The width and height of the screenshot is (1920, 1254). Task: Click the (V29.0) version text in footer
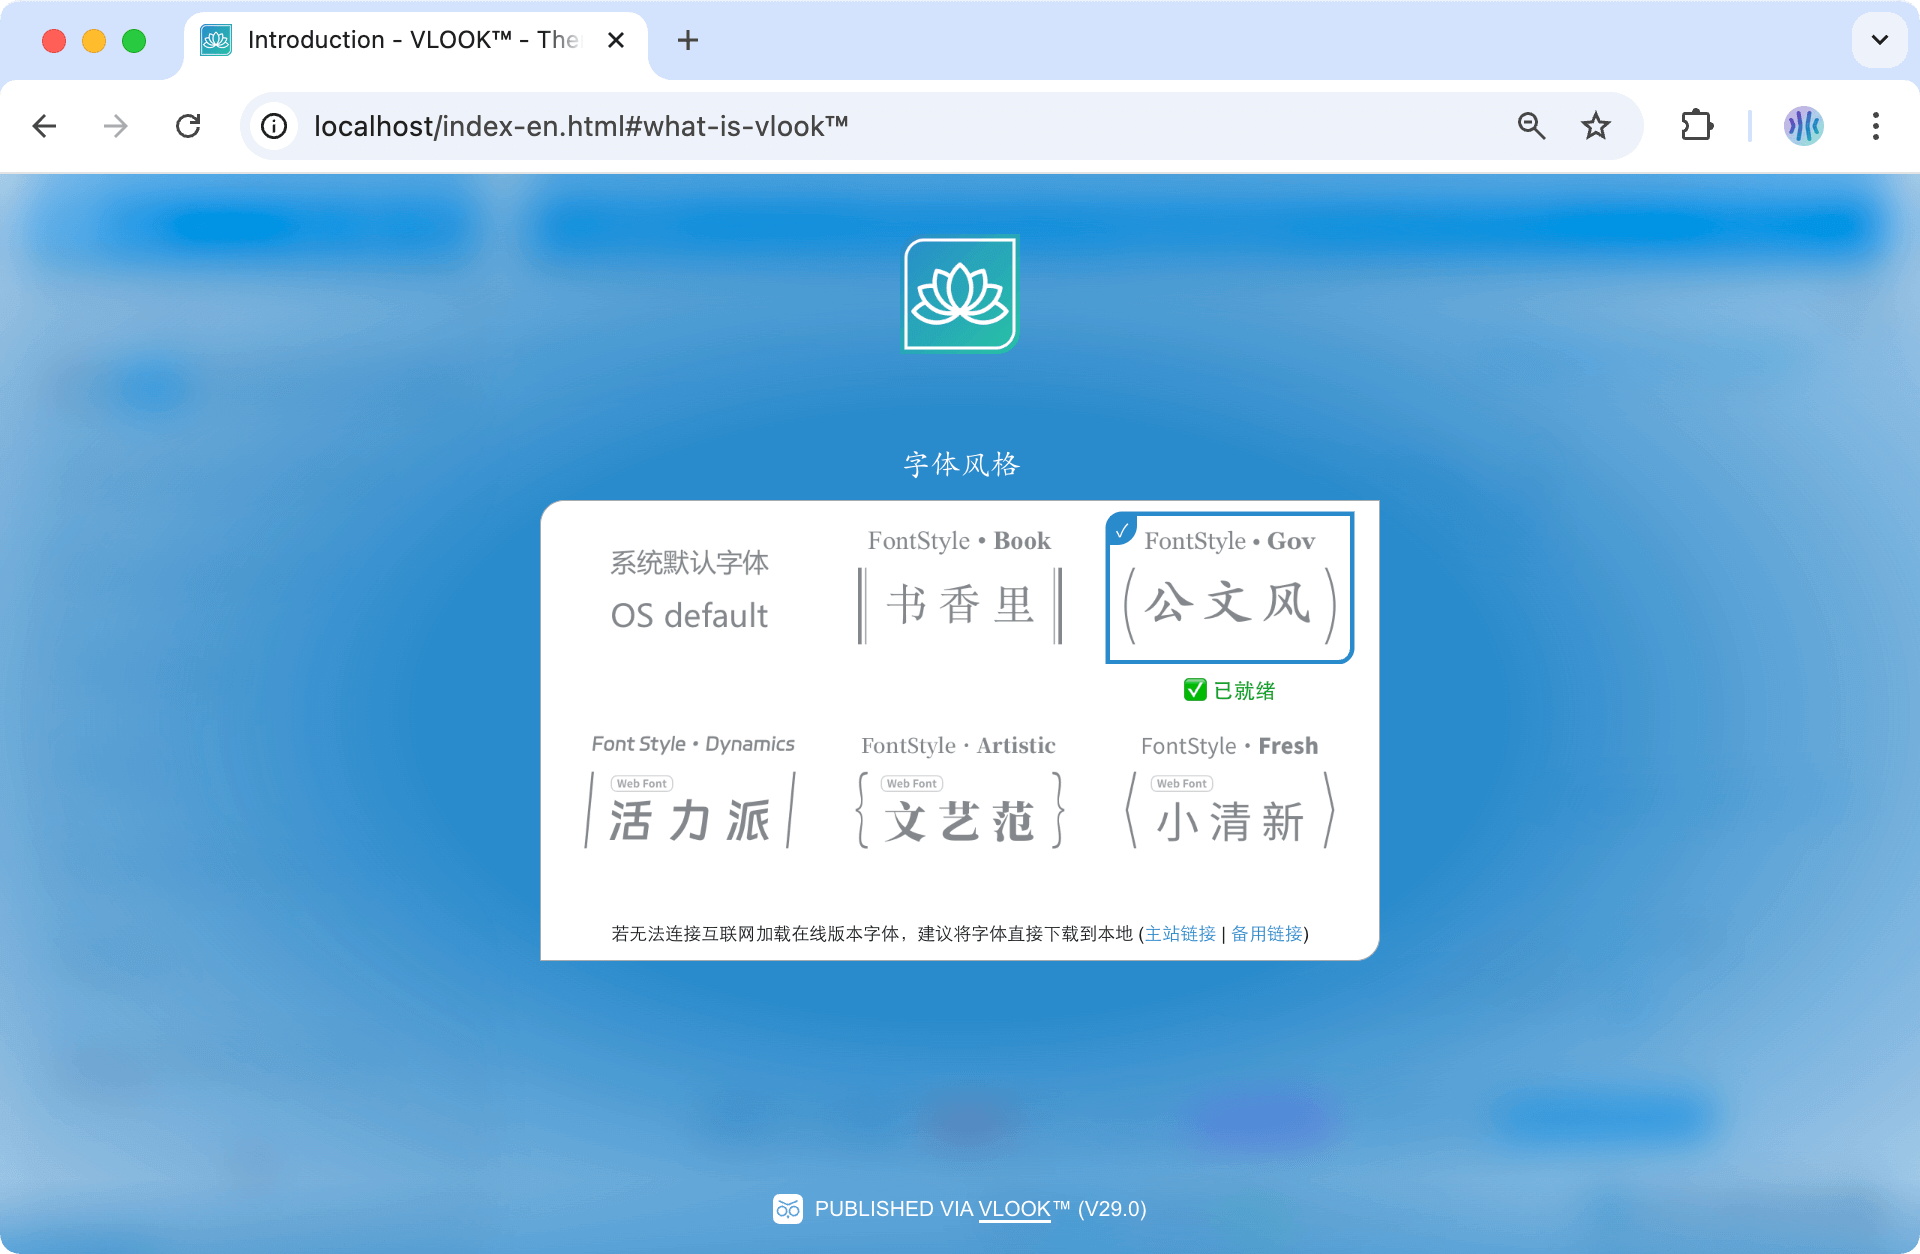(1112, 1209)
